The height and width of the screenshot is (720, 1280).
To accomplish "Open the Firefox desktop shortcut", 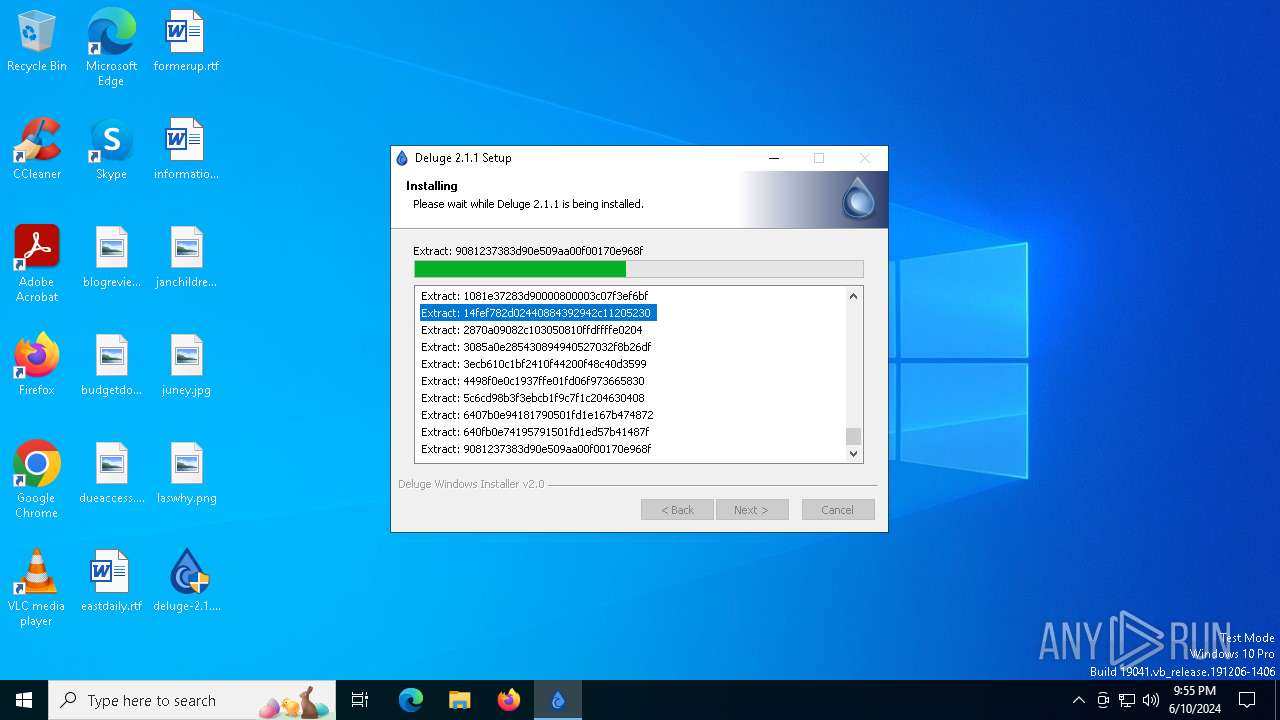I will tap(37, 366).
